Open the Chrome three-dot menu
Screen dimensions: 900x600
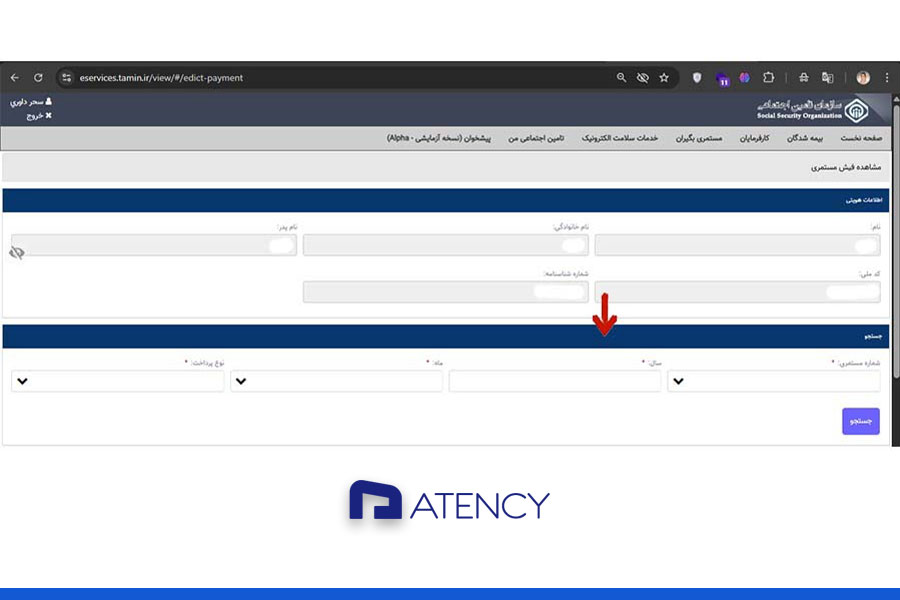(886, 77)
